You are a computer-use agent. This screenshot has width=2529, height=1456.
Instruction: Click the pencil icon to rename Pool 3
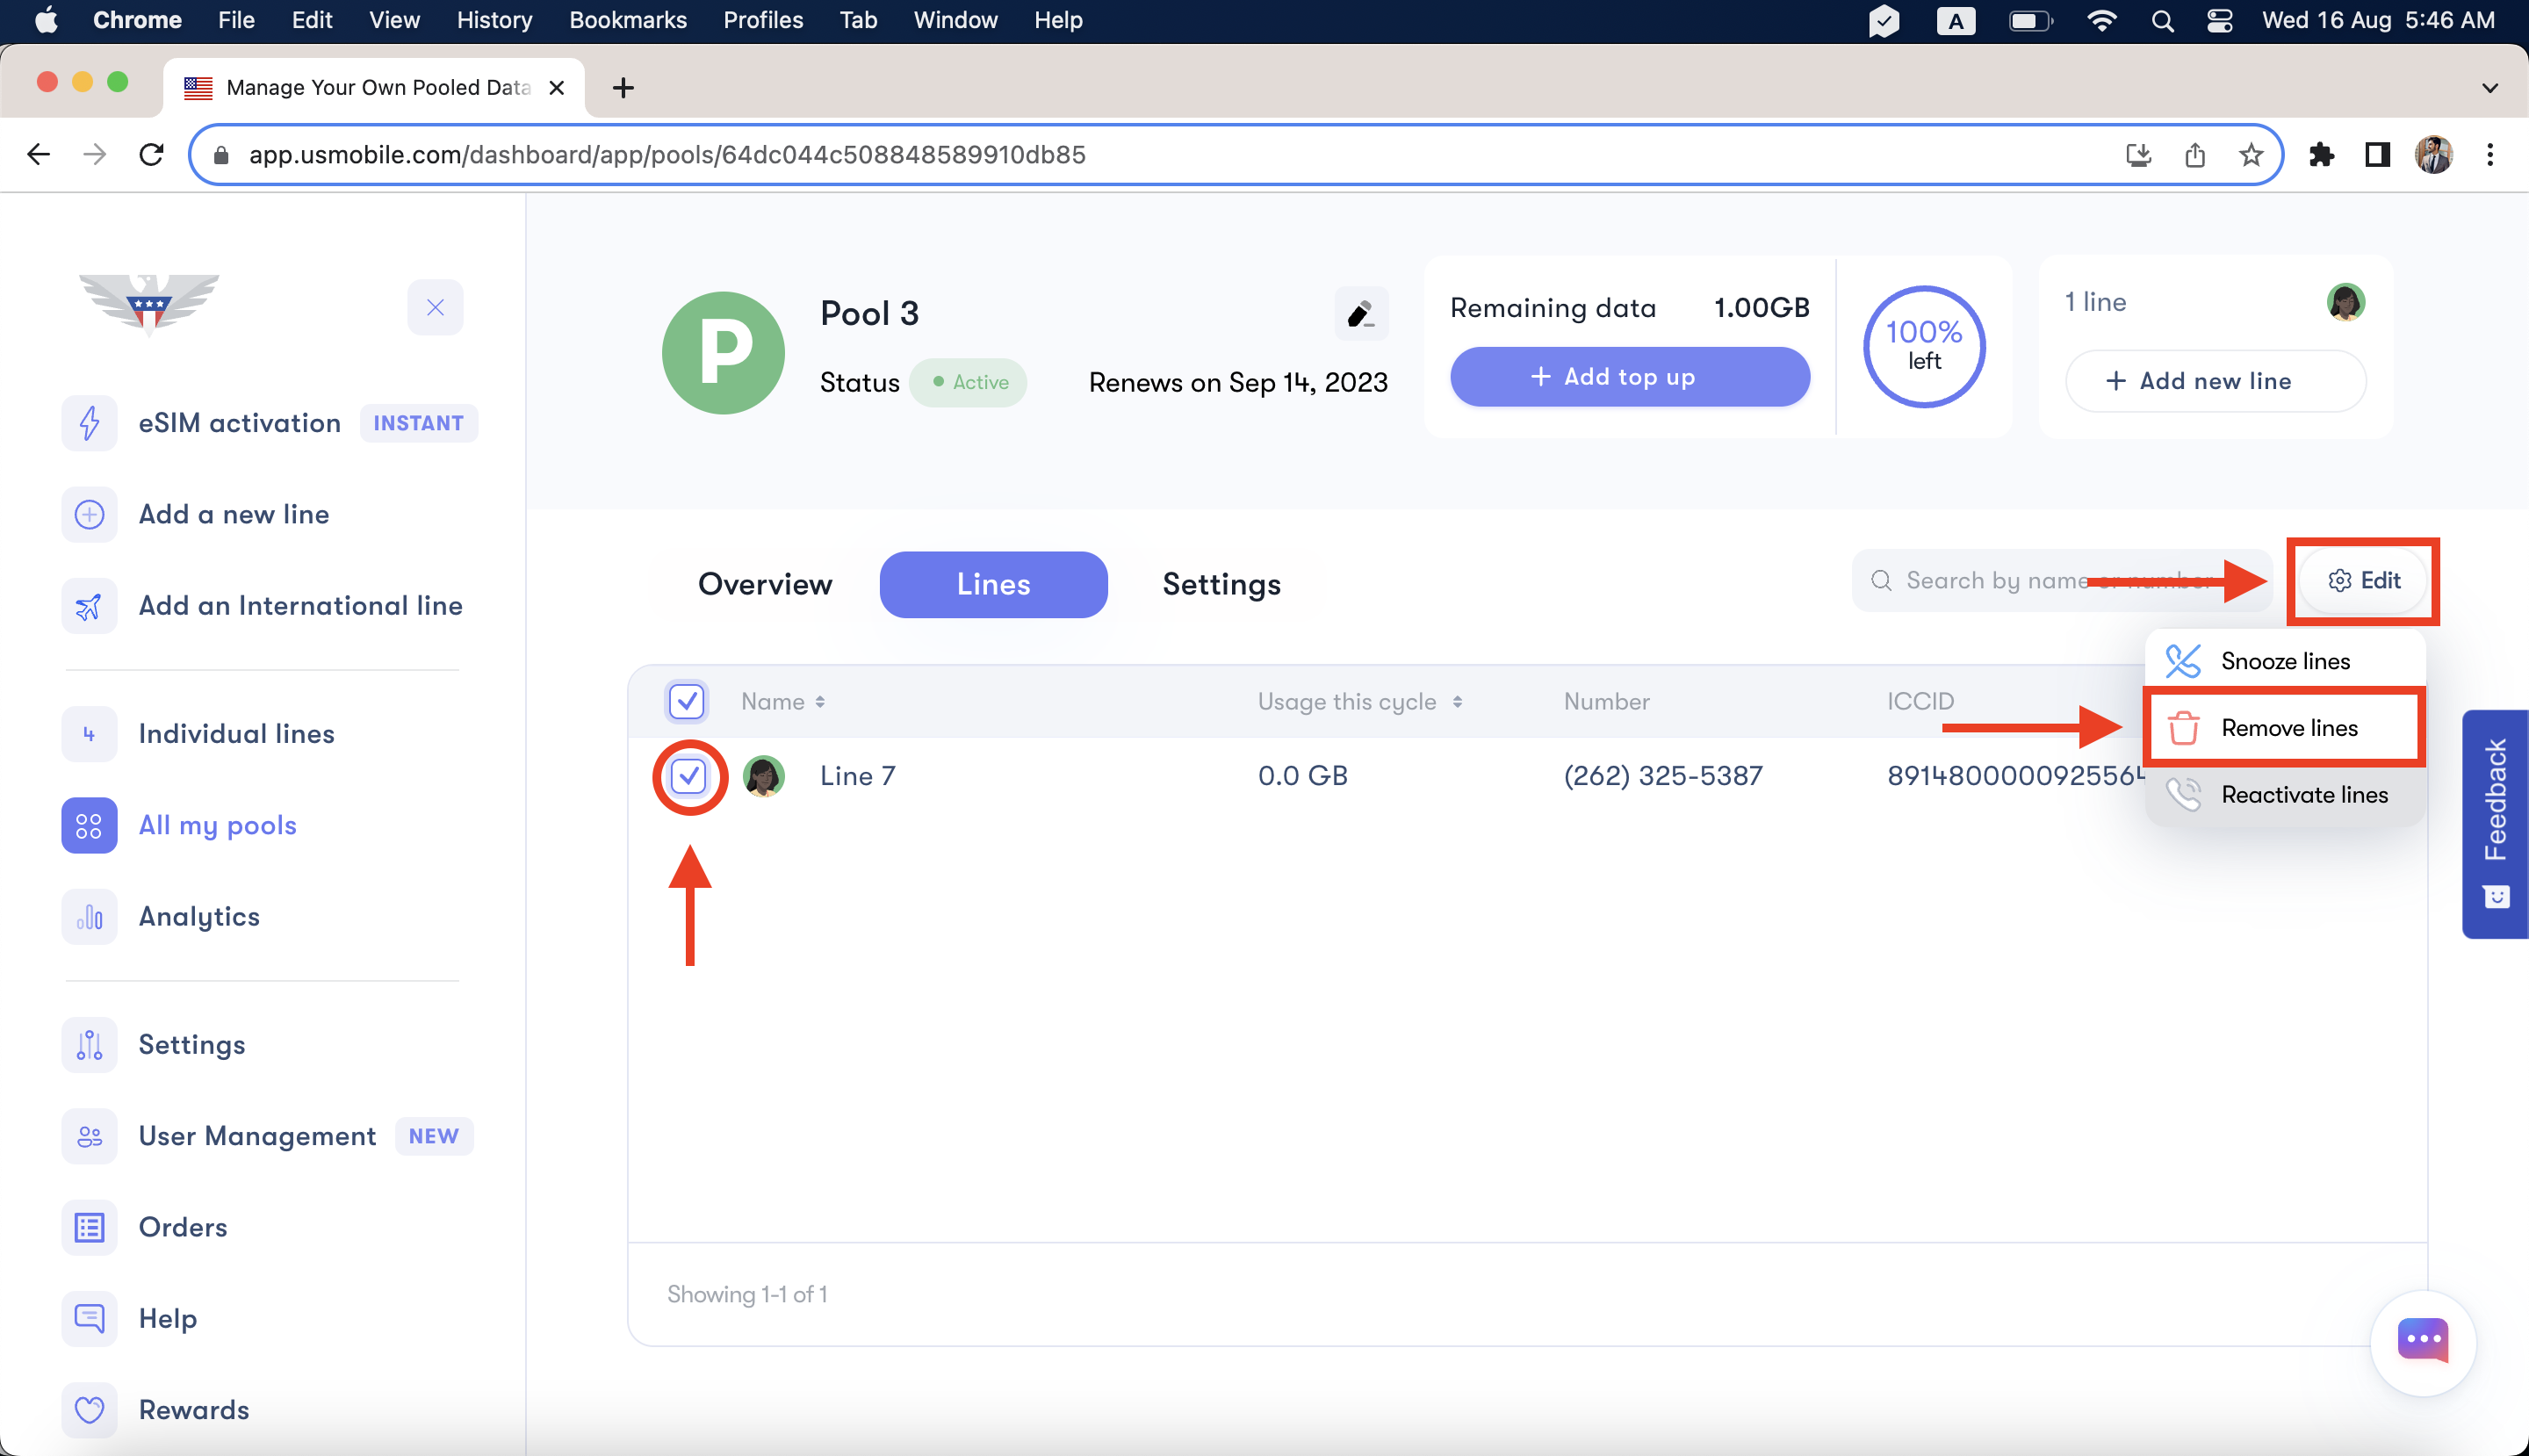click(x=1360, y=314)
